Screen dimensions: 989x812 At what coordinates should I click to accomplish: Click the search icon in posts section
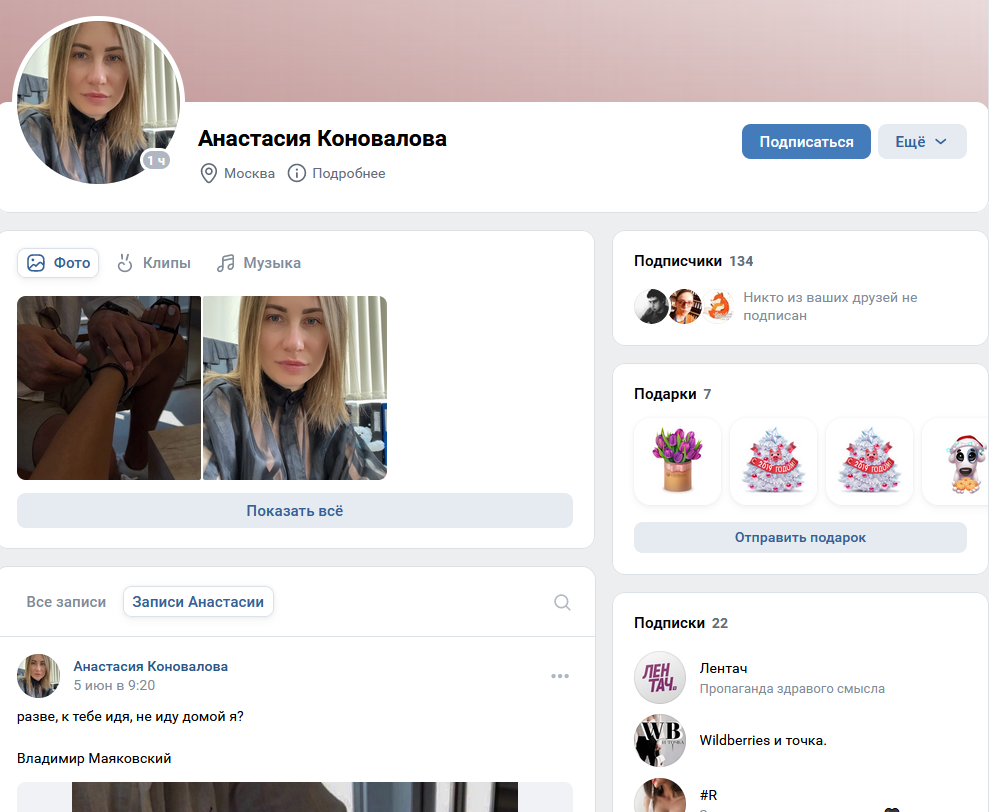point(562,603)
